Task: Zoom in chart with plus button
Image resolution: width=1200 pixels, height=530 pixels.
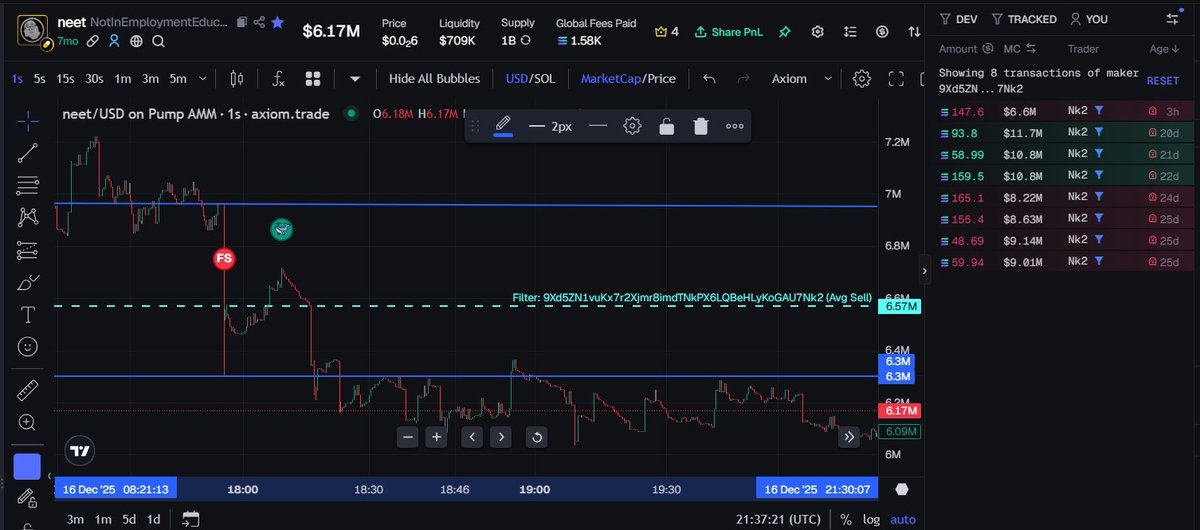Action: tap(437, 437)
